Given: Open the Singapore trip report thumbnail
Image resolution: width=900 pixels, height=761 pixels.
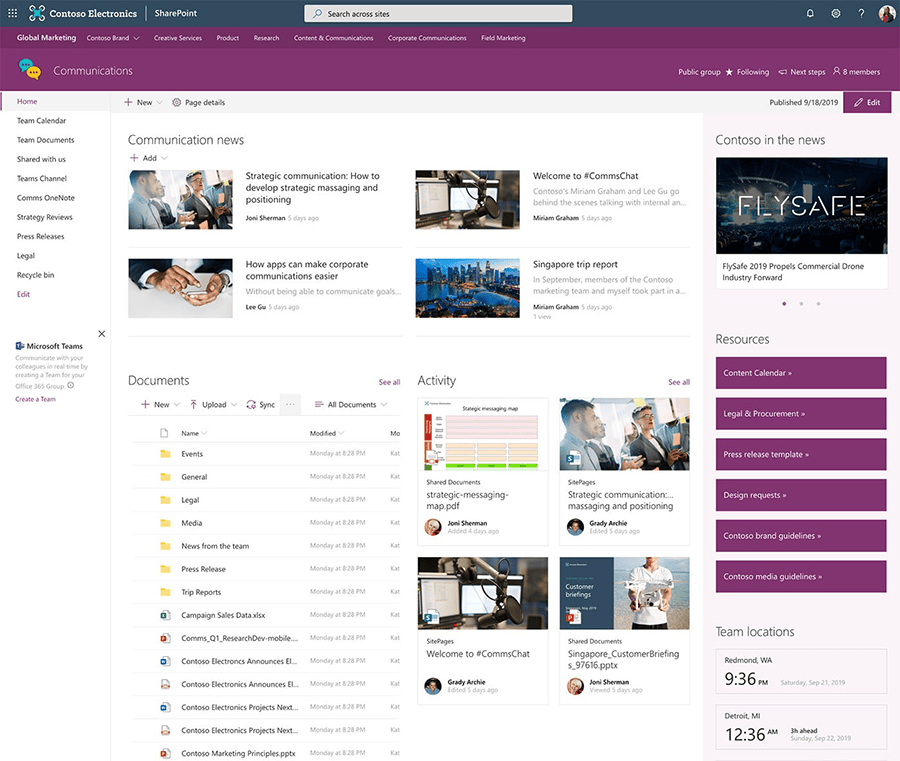Looking at the screenshot, I should [467, 288].
